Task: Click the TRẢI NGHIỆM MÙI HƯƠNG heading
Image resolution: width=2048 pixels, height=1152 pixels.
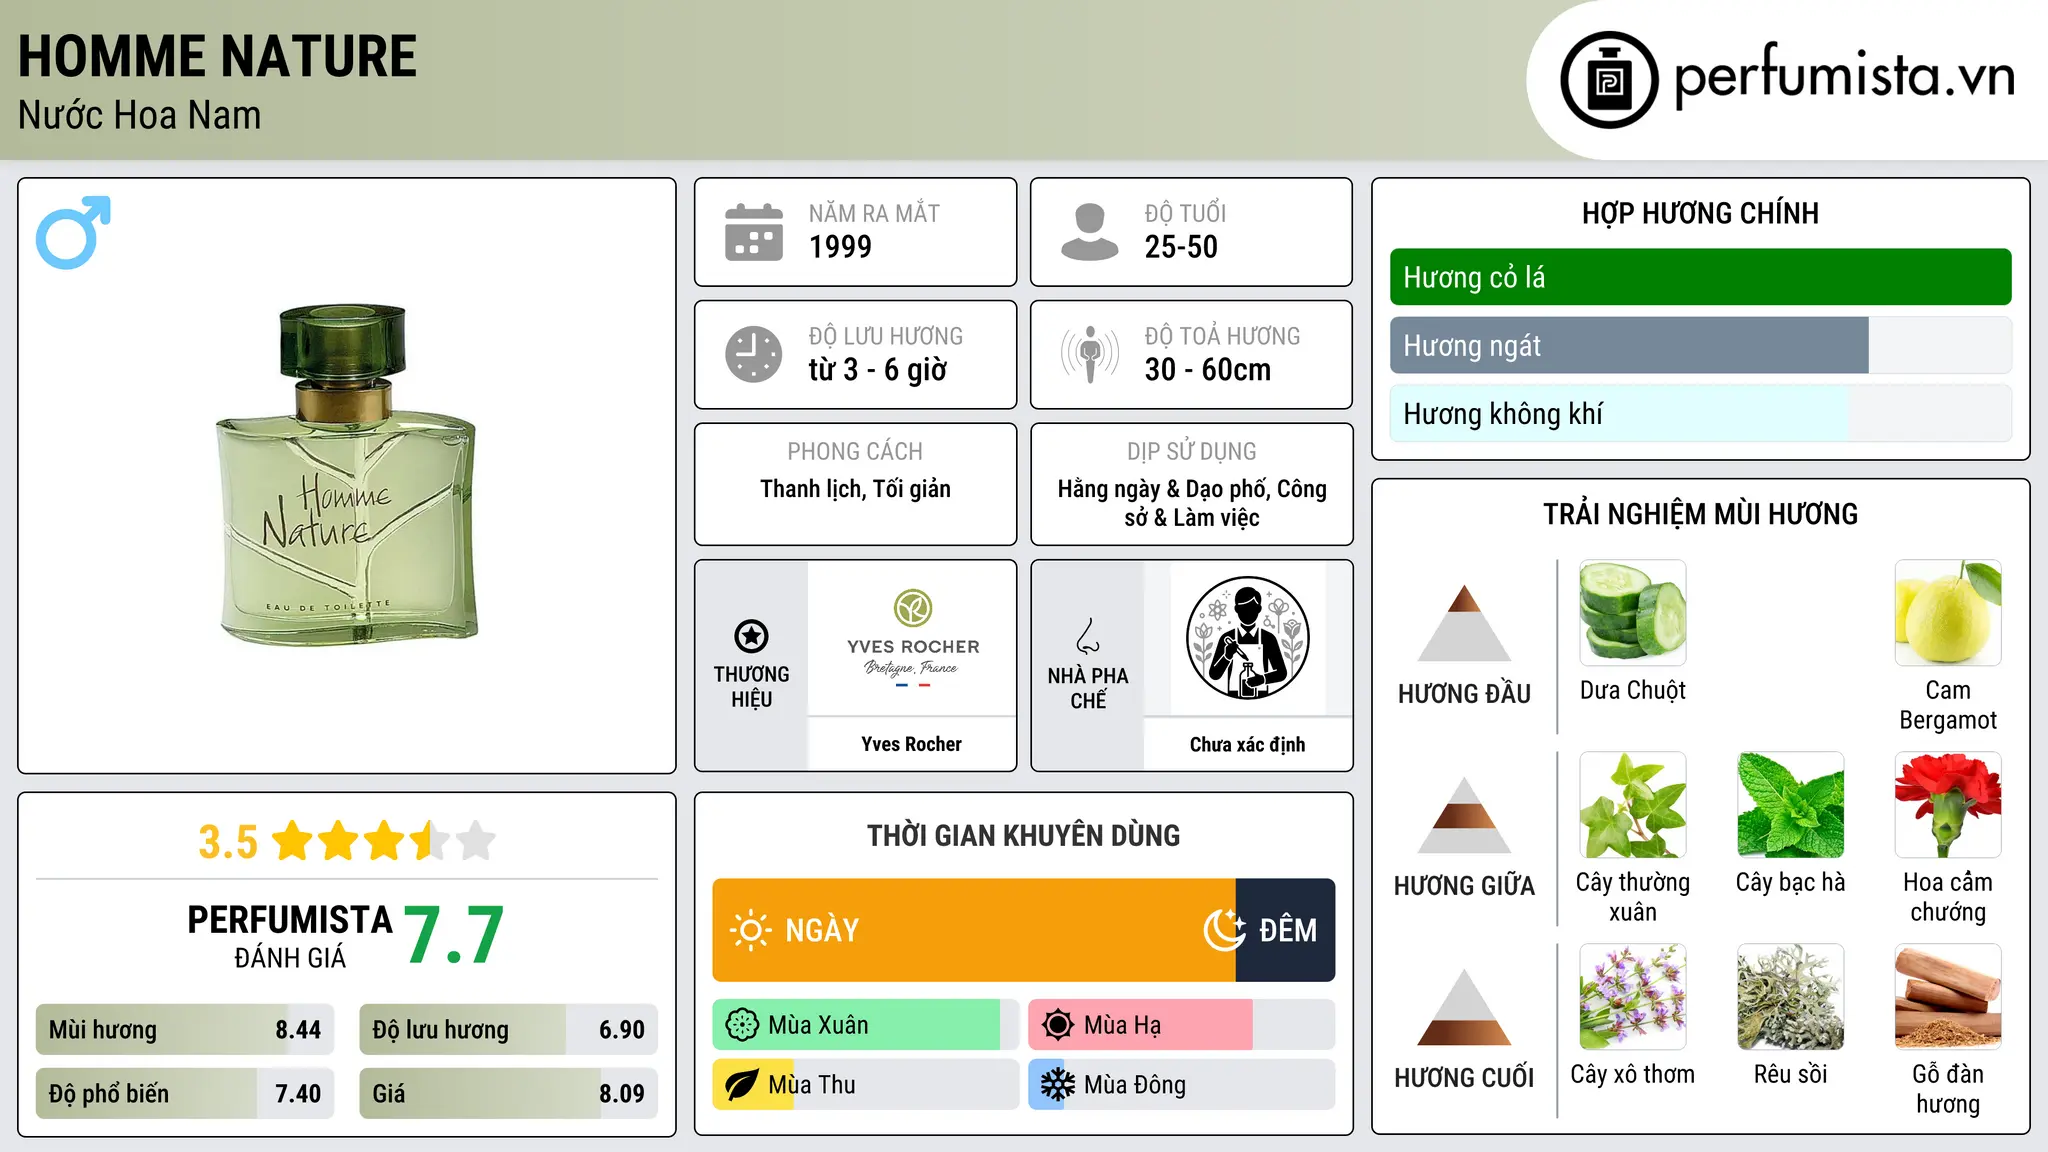Action: coord(1700,514)
